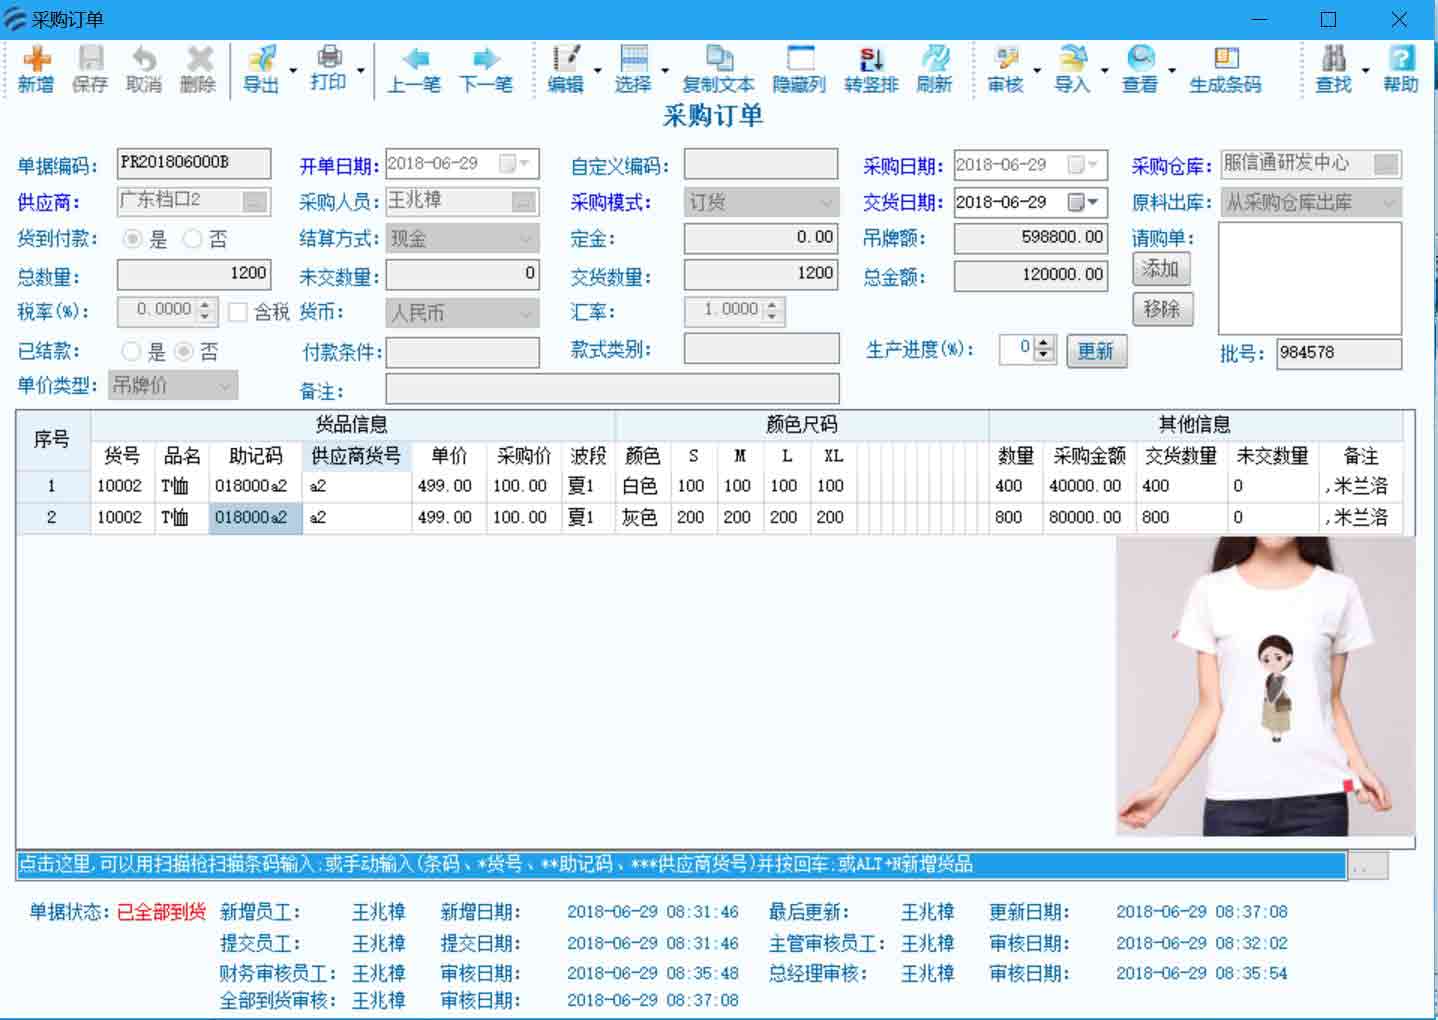Click barcode scan input bar
Image resolution: width=1438 pixels, height=1020 pixels.
(x=681, y=865)
